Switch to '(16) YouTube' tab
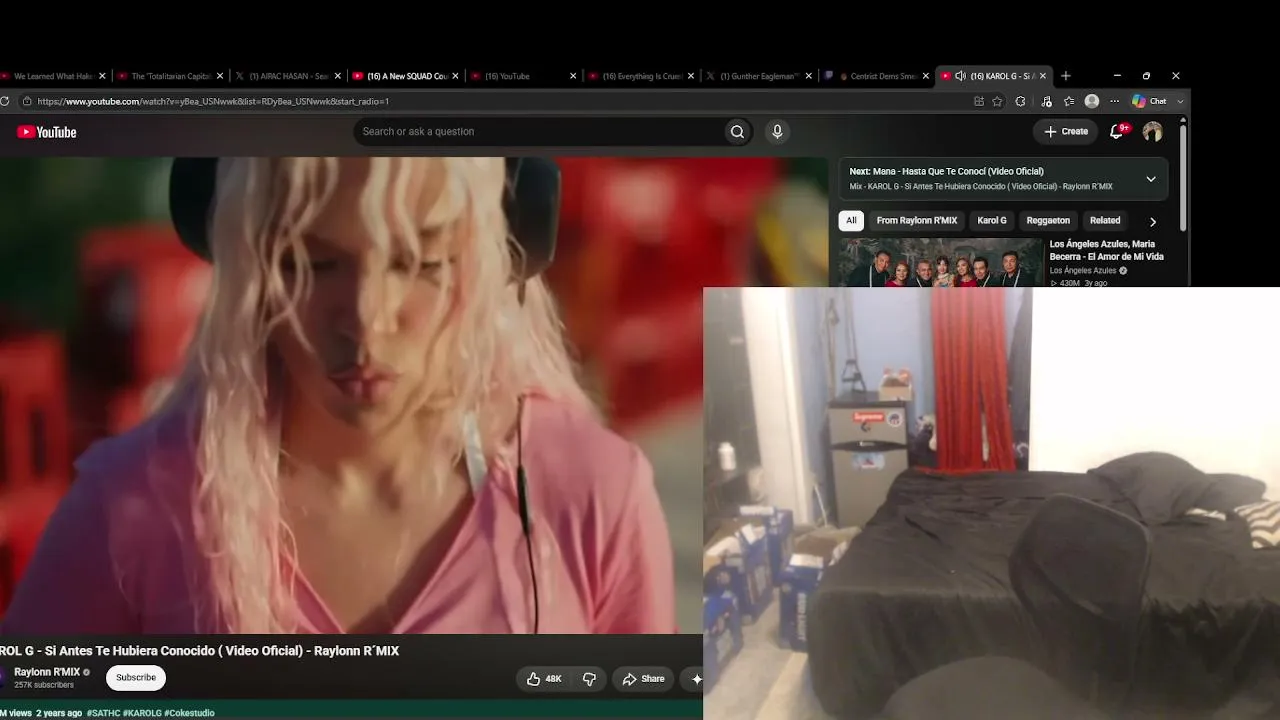1280x720 pixels. coord(524,76)
